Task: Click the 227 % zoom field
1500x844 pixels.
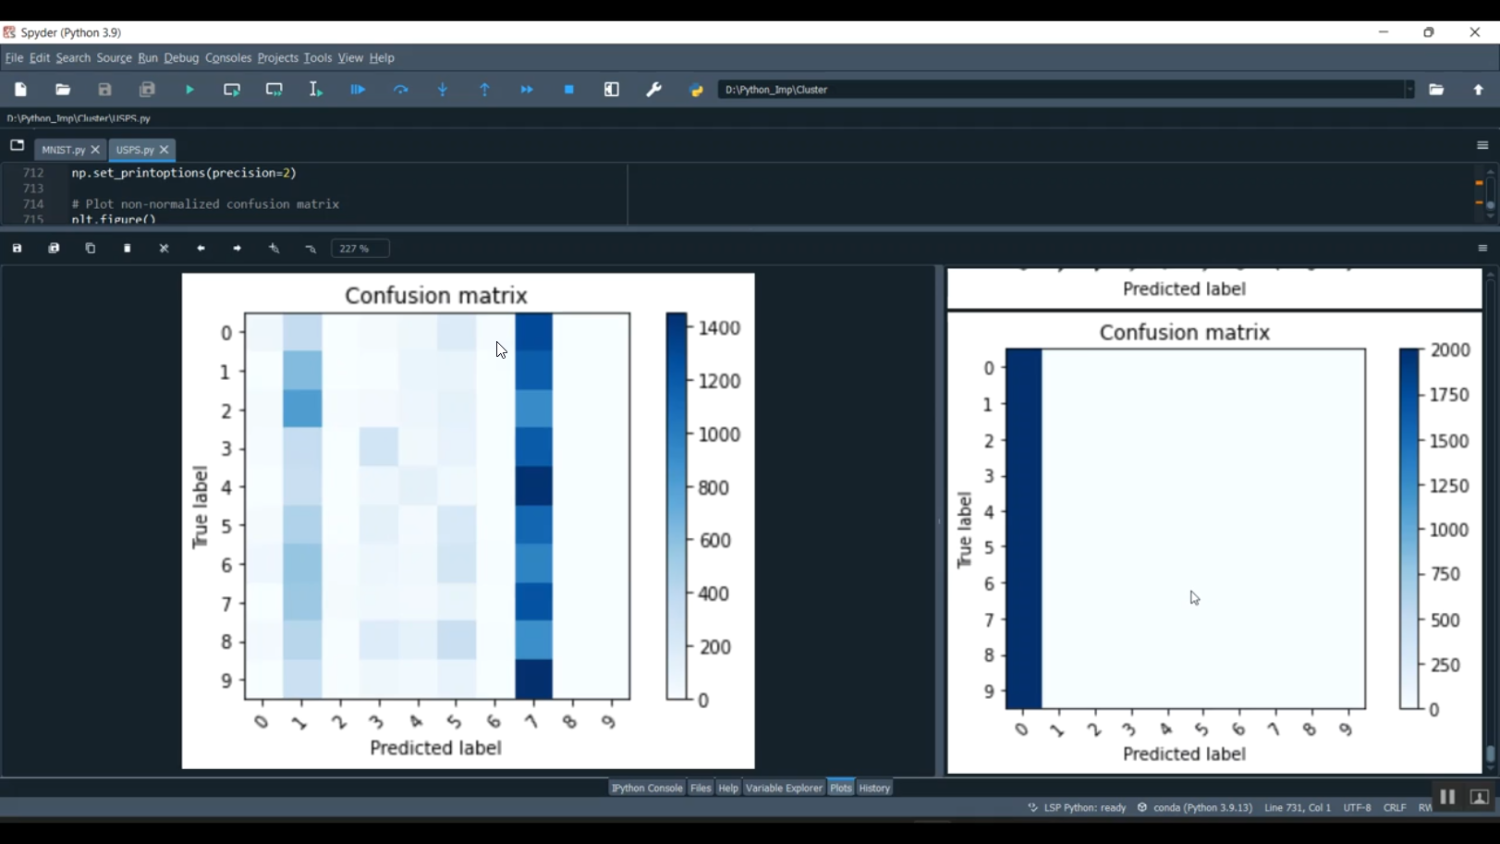Action: point(360,248)
